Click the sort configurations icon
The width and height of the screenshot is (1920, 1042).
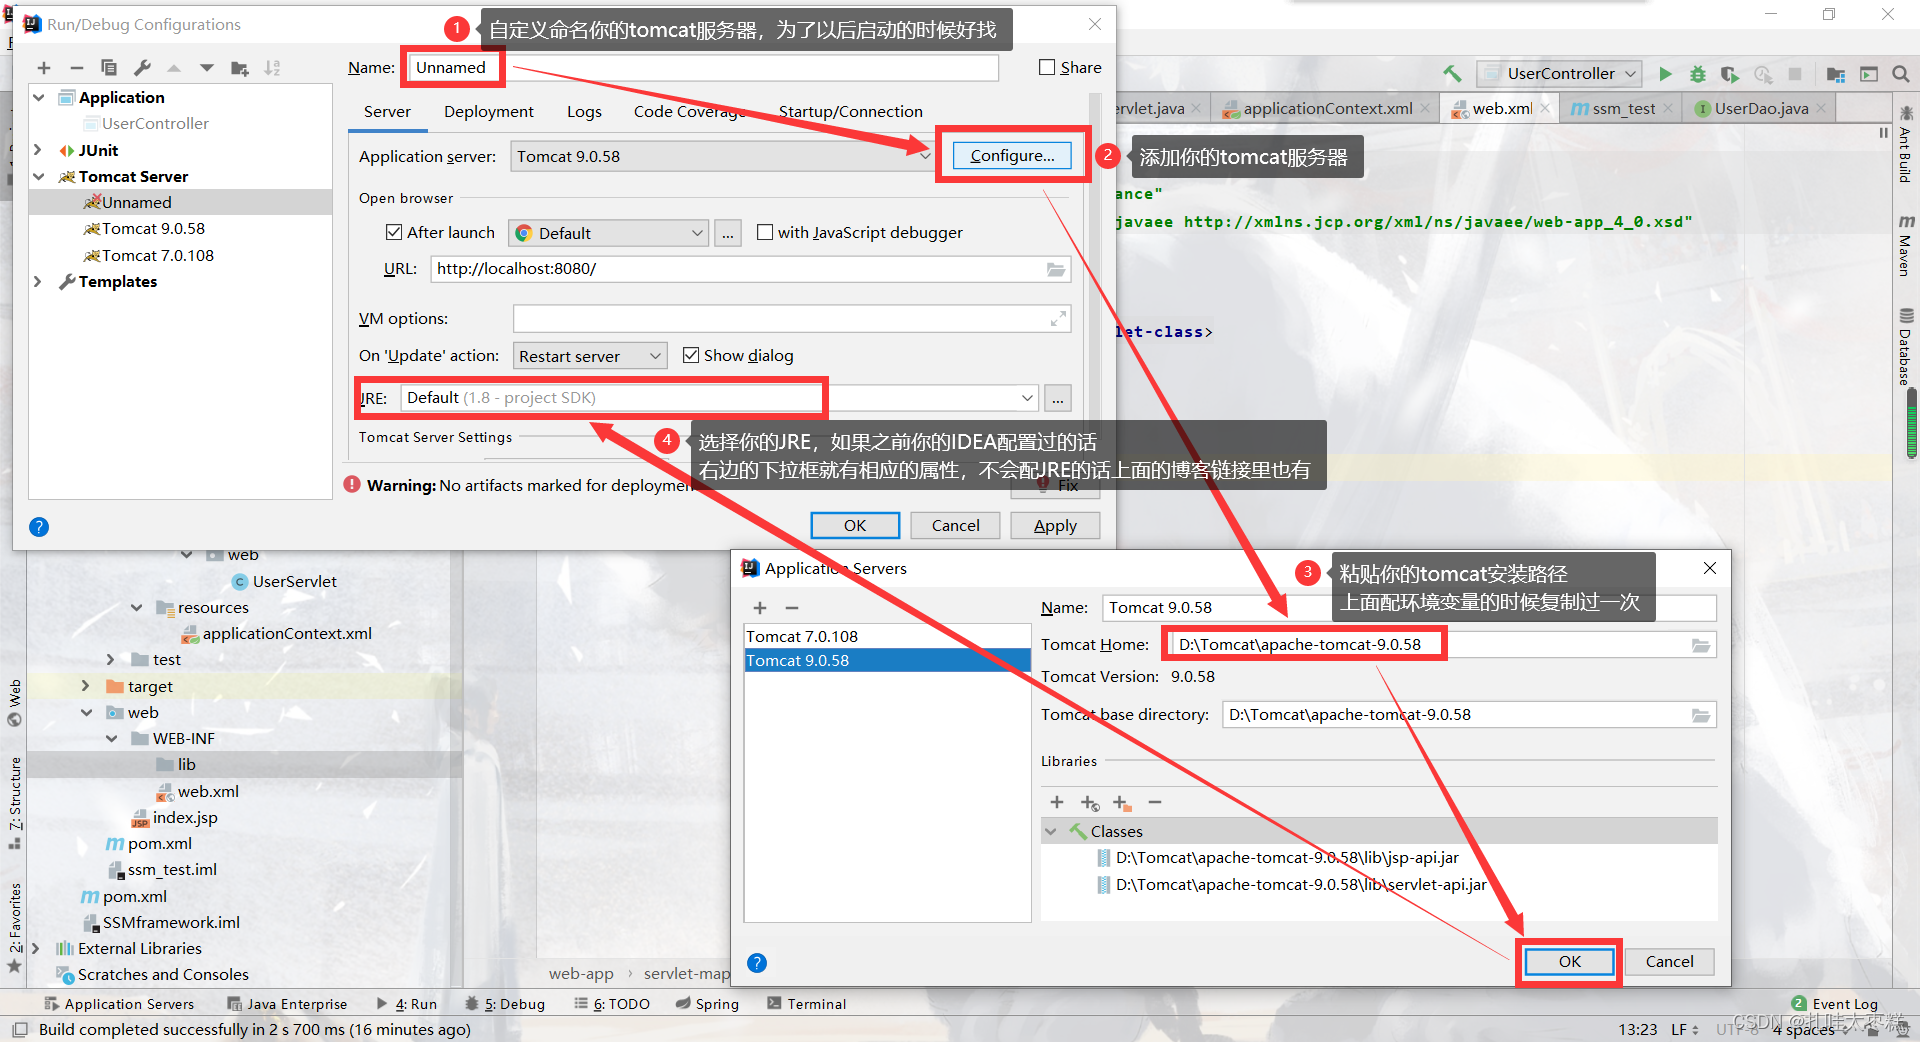point(272,68)
